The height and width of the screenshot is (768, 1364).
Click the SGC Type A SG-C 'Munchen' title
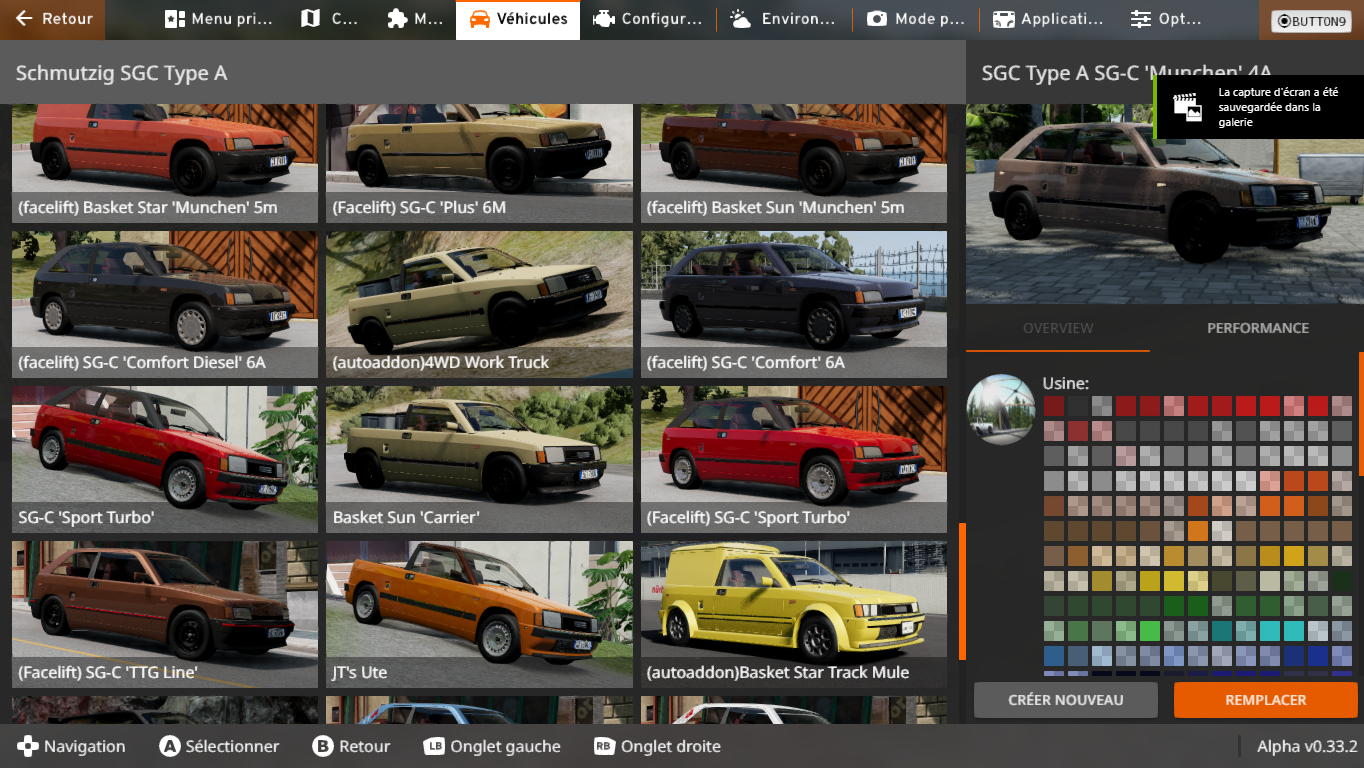click(x=1126, y=73)
